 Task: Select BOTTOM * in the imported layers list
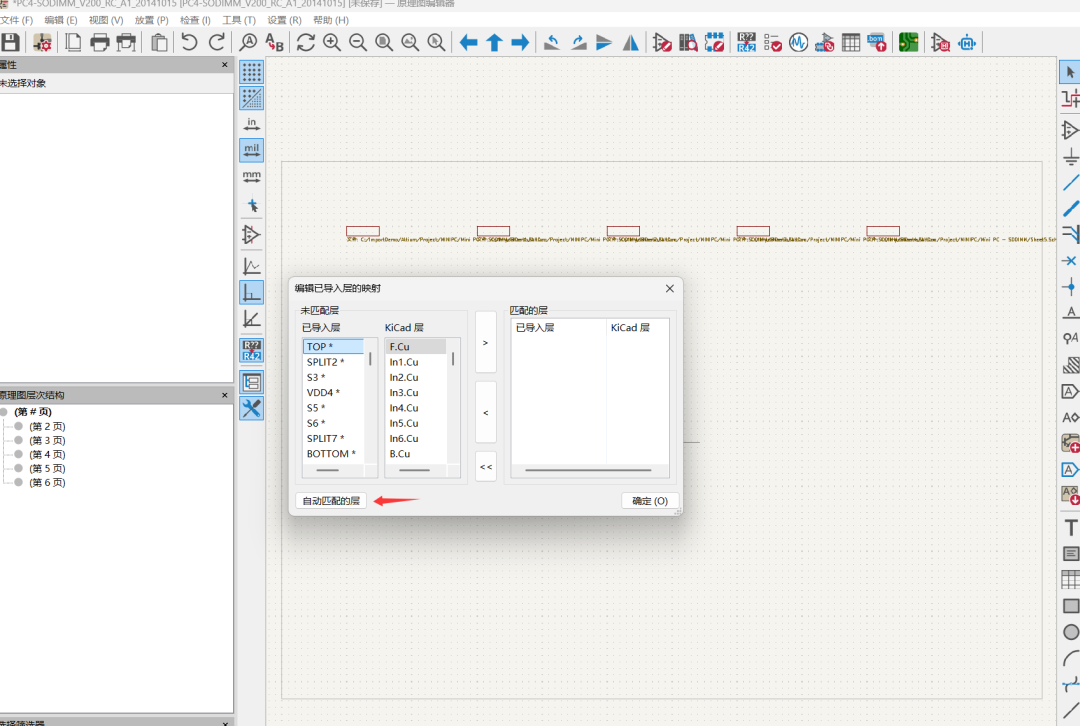click(333, 454)
